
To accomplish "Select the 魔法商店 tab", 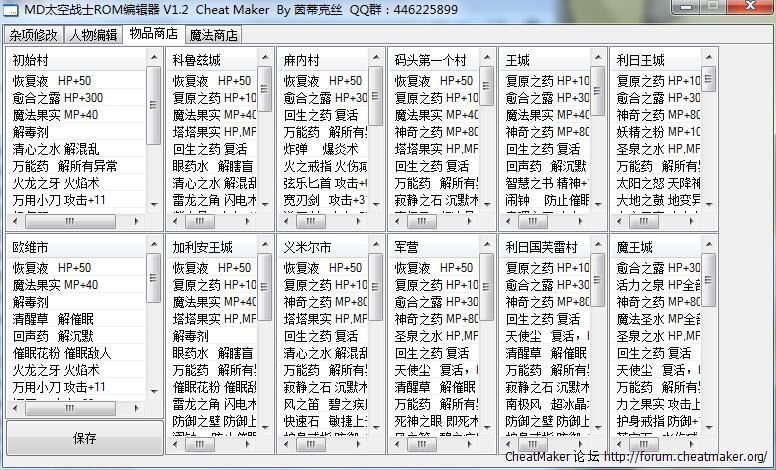I will pyautogui.click(x=213, y=35).
